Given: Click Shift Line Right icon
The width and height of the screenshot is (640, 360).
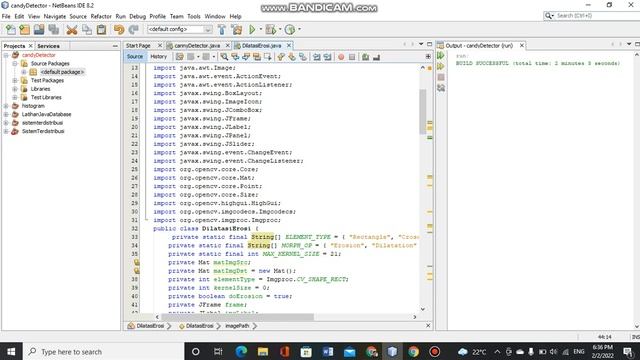Looking at the screenshot, I should tap(327, 57).
